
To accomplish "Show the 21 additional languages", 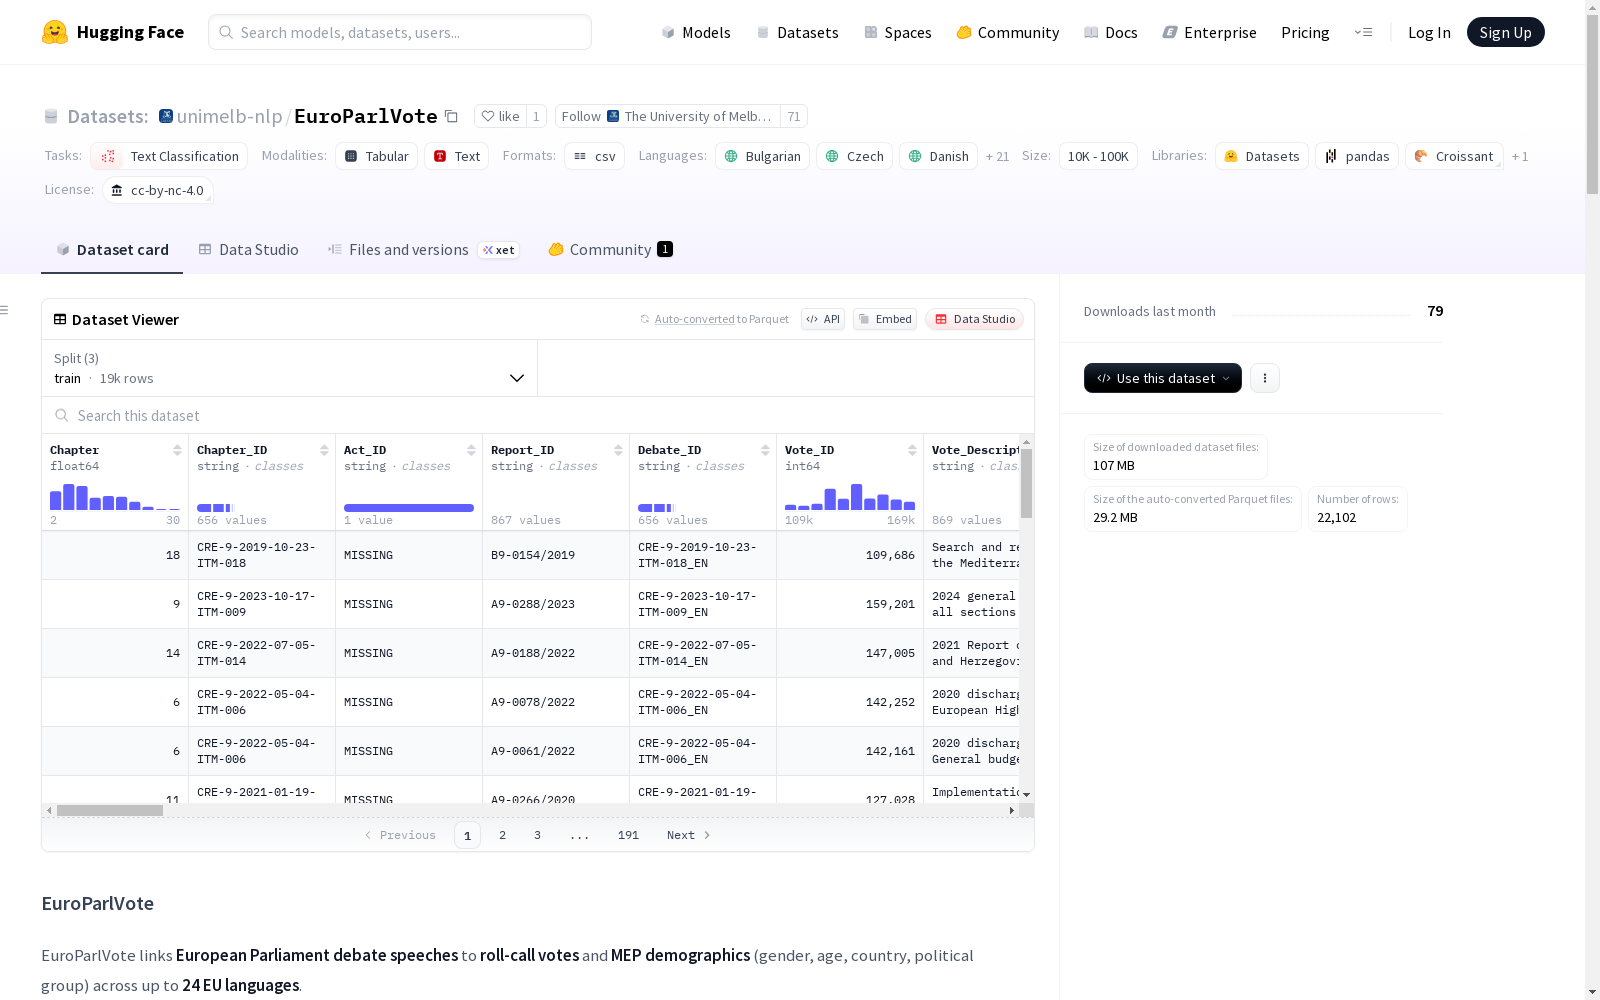I will click(997, 156).
